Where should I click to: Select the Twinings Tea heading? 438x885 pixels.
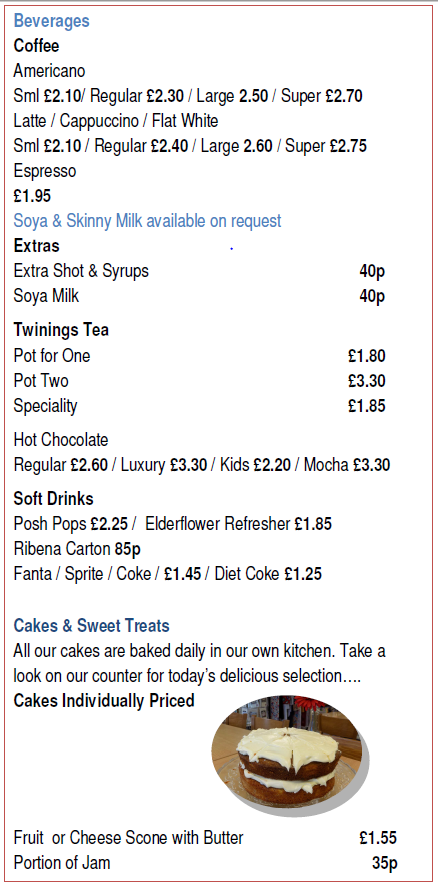[x=61, y=330]
